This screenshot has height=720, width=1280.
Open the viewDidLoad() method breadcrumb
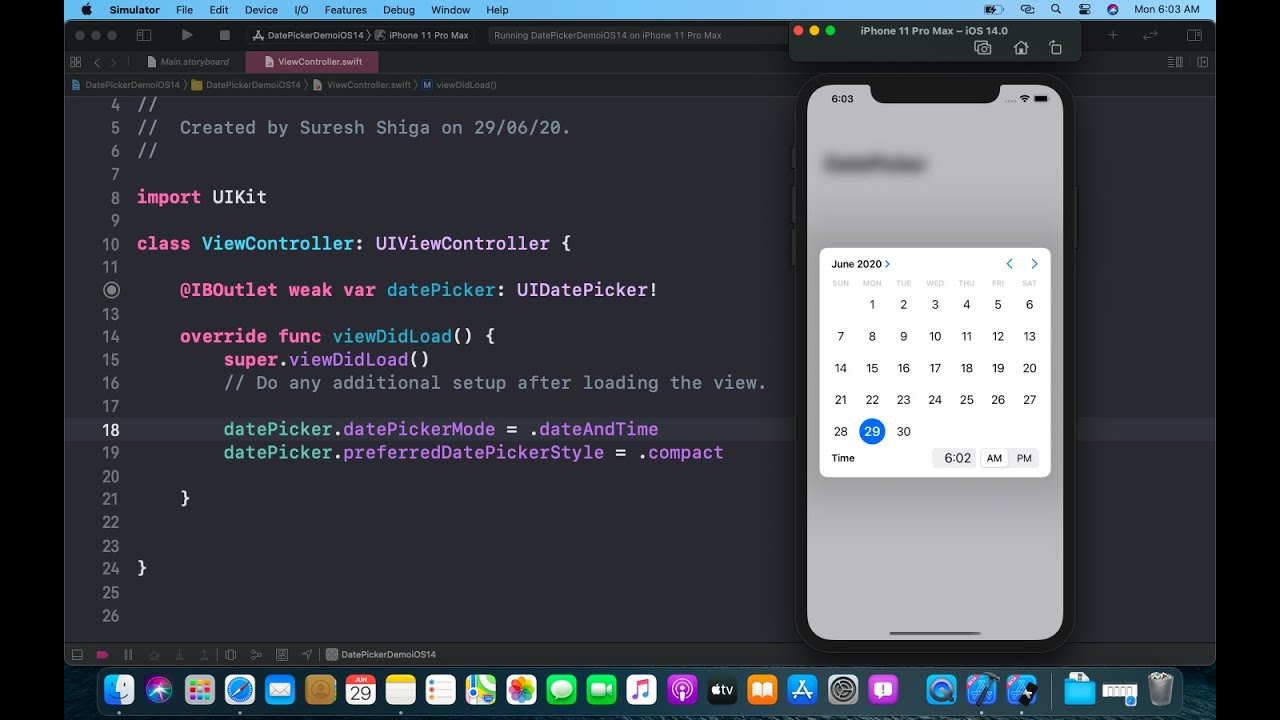pos(459,85)
